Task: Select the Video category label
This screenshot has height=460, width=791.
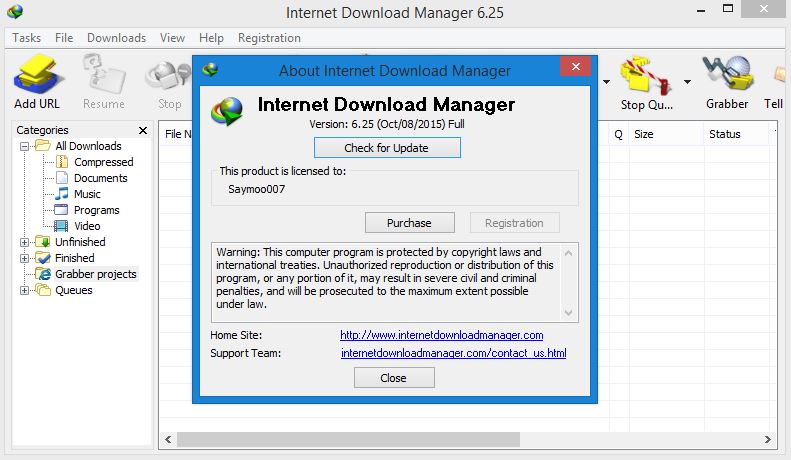Action: point(87,226)
